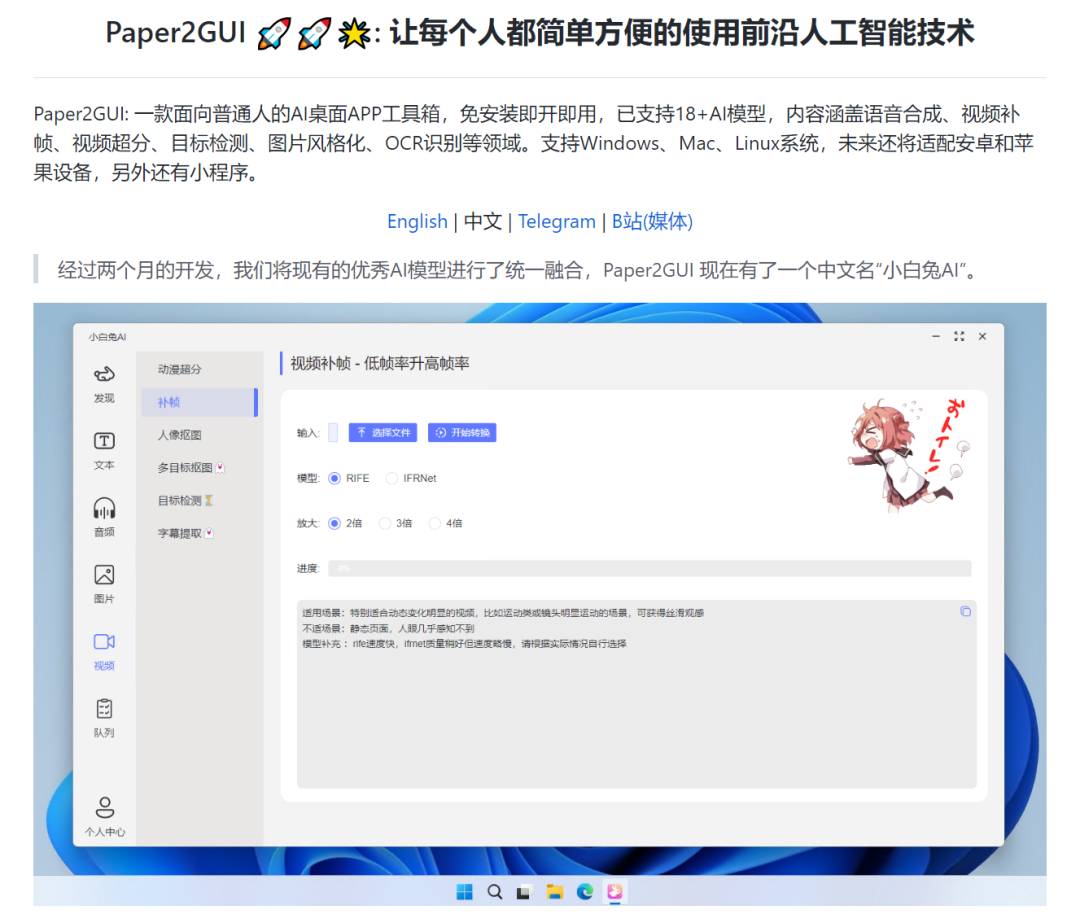Image resolution: width=1080 pixels, height=923 pixels.
Task: Choose 2倍 magnification option
Action: [x=335, y=523]
